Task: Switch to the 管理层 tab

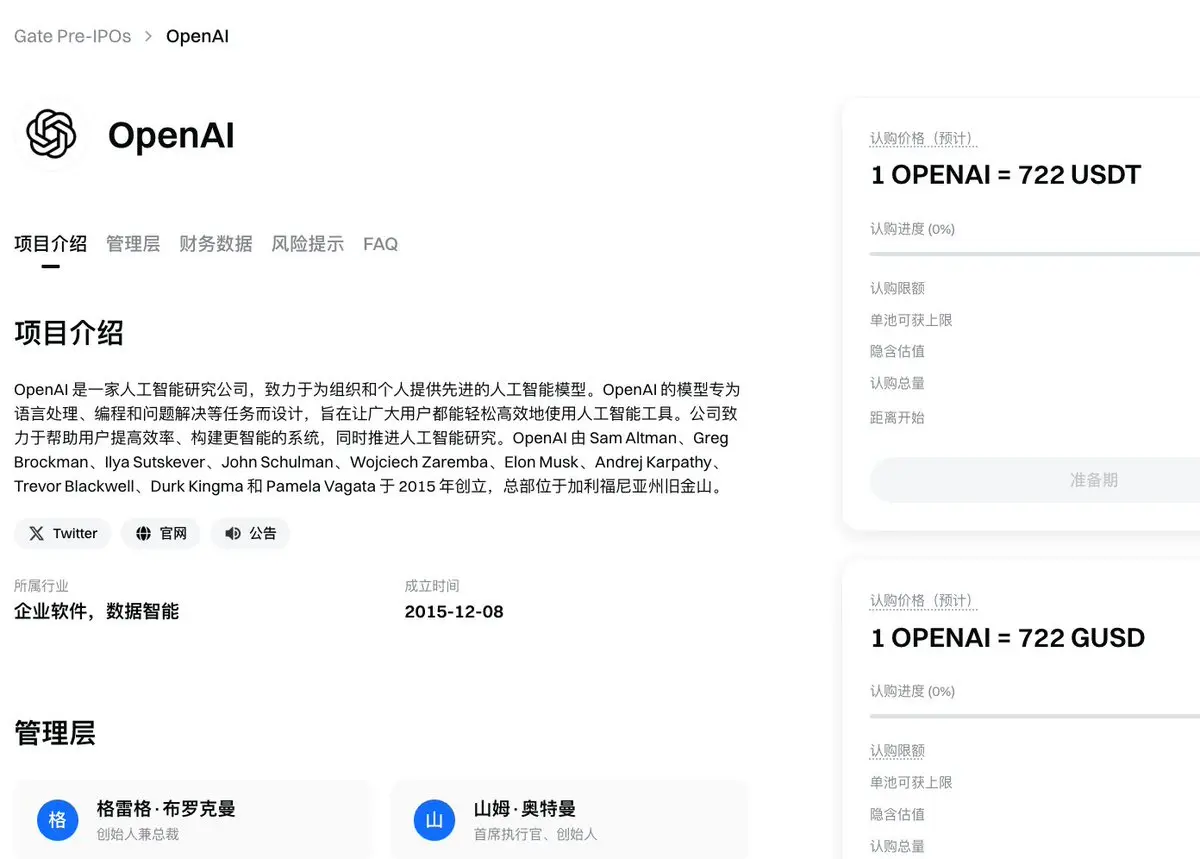Action: click(133, 244)
